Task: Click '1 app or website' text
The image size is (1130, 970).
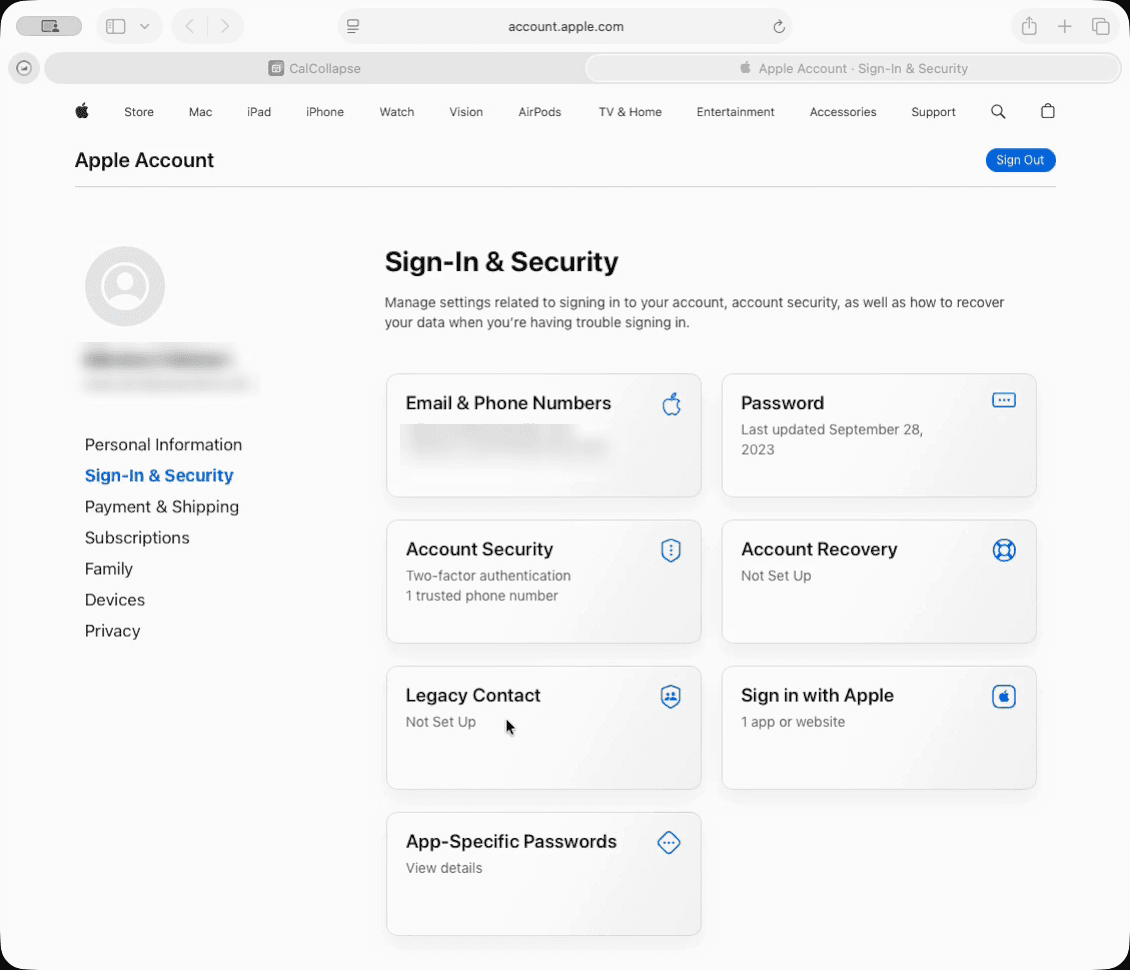Action: (793, 722)
